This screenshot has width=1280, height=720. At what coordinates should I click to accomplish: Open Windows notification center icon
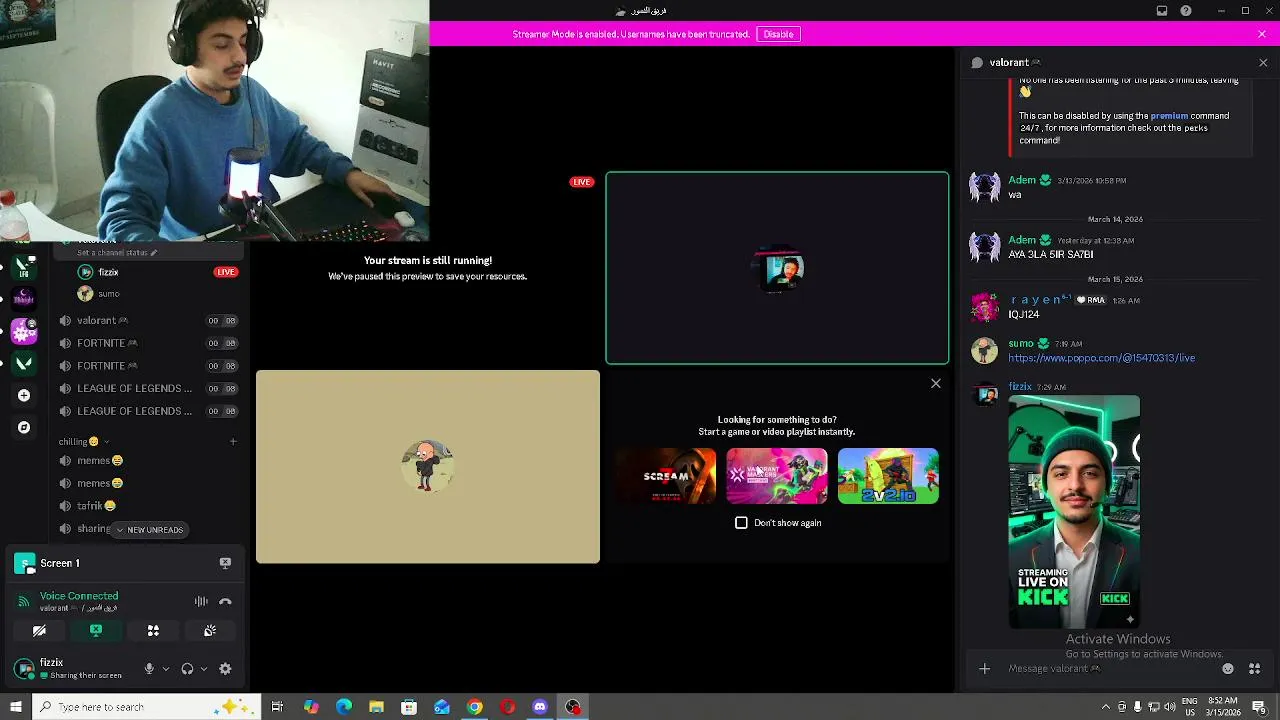pos(1259,707)
